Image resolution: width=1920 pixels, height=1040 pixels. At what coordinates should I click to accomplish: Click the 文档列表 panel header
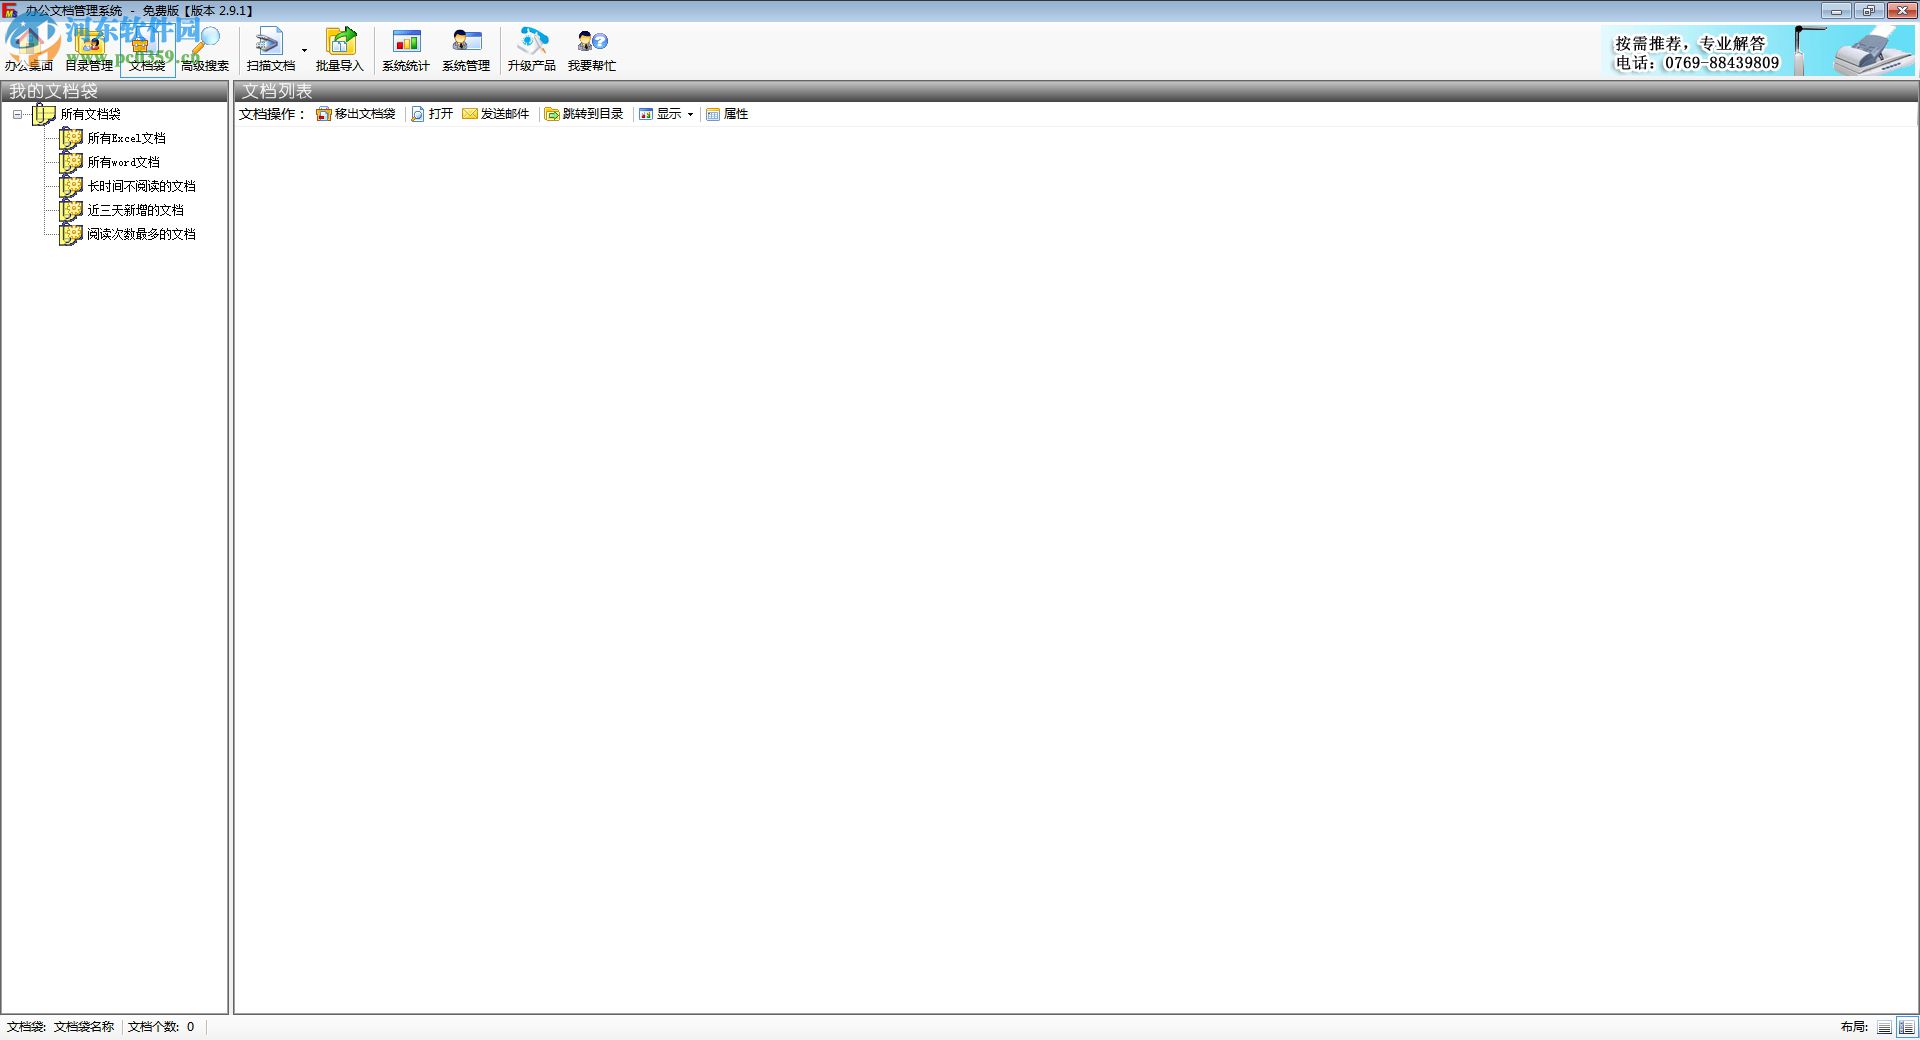point(1075,91)
